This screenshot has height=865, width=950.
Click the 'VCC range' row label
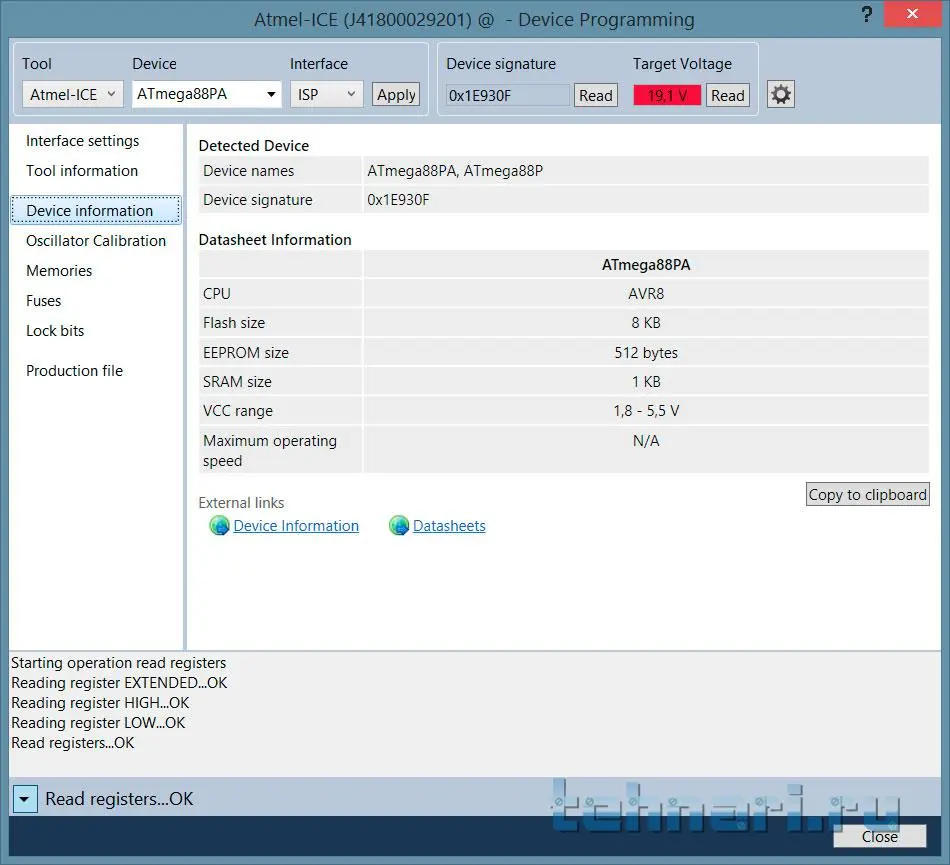[238, 411]
